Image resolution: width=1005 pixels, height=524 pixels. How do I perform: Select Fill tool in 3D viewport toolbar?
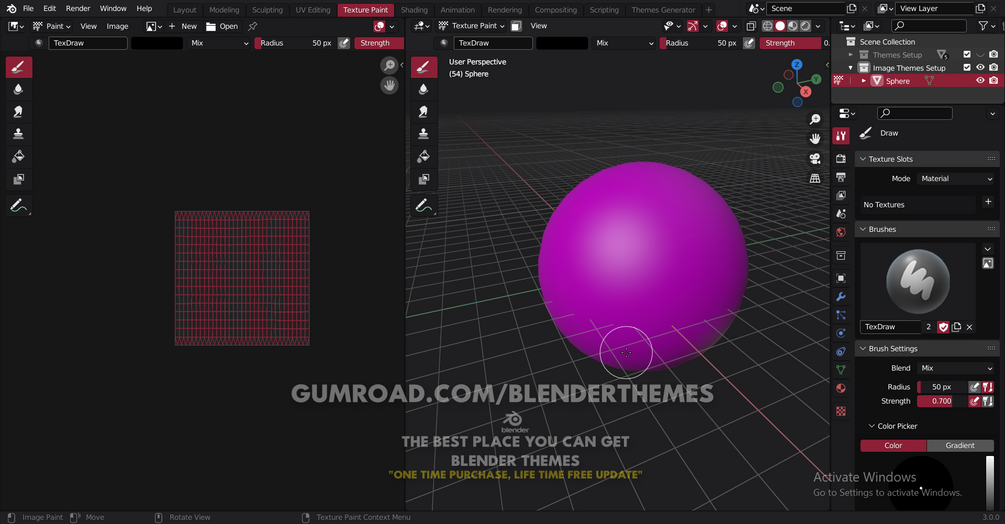click(424, 156)
